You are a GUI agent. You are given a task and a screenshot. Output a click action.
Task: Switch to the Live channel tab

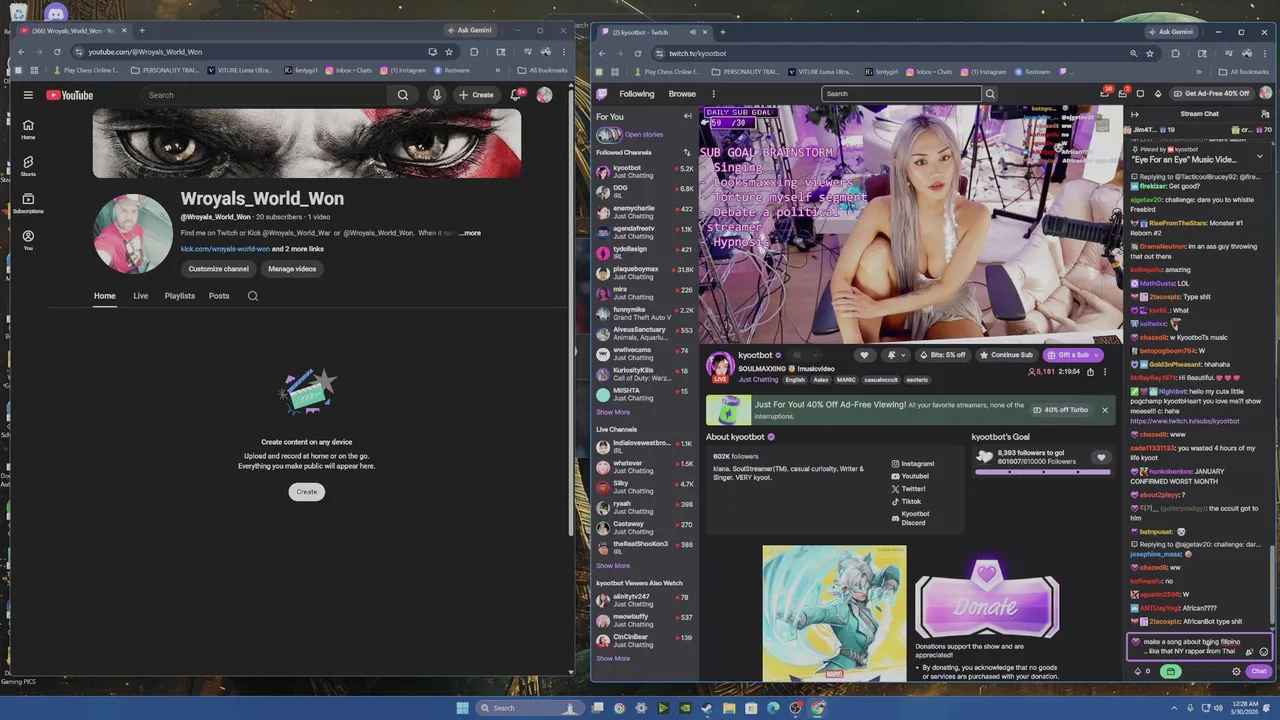(x=141, y=296)
